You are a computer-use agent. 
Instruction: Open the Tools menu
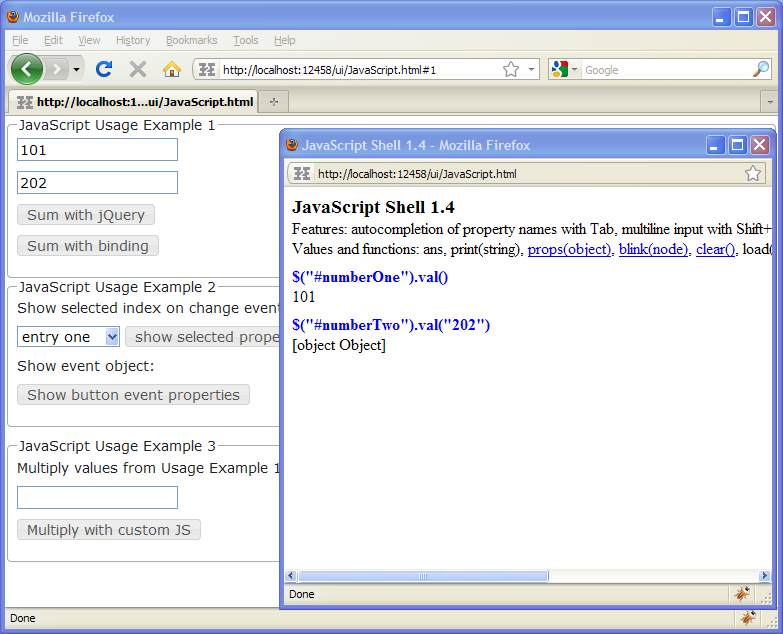tap(245, 40)
